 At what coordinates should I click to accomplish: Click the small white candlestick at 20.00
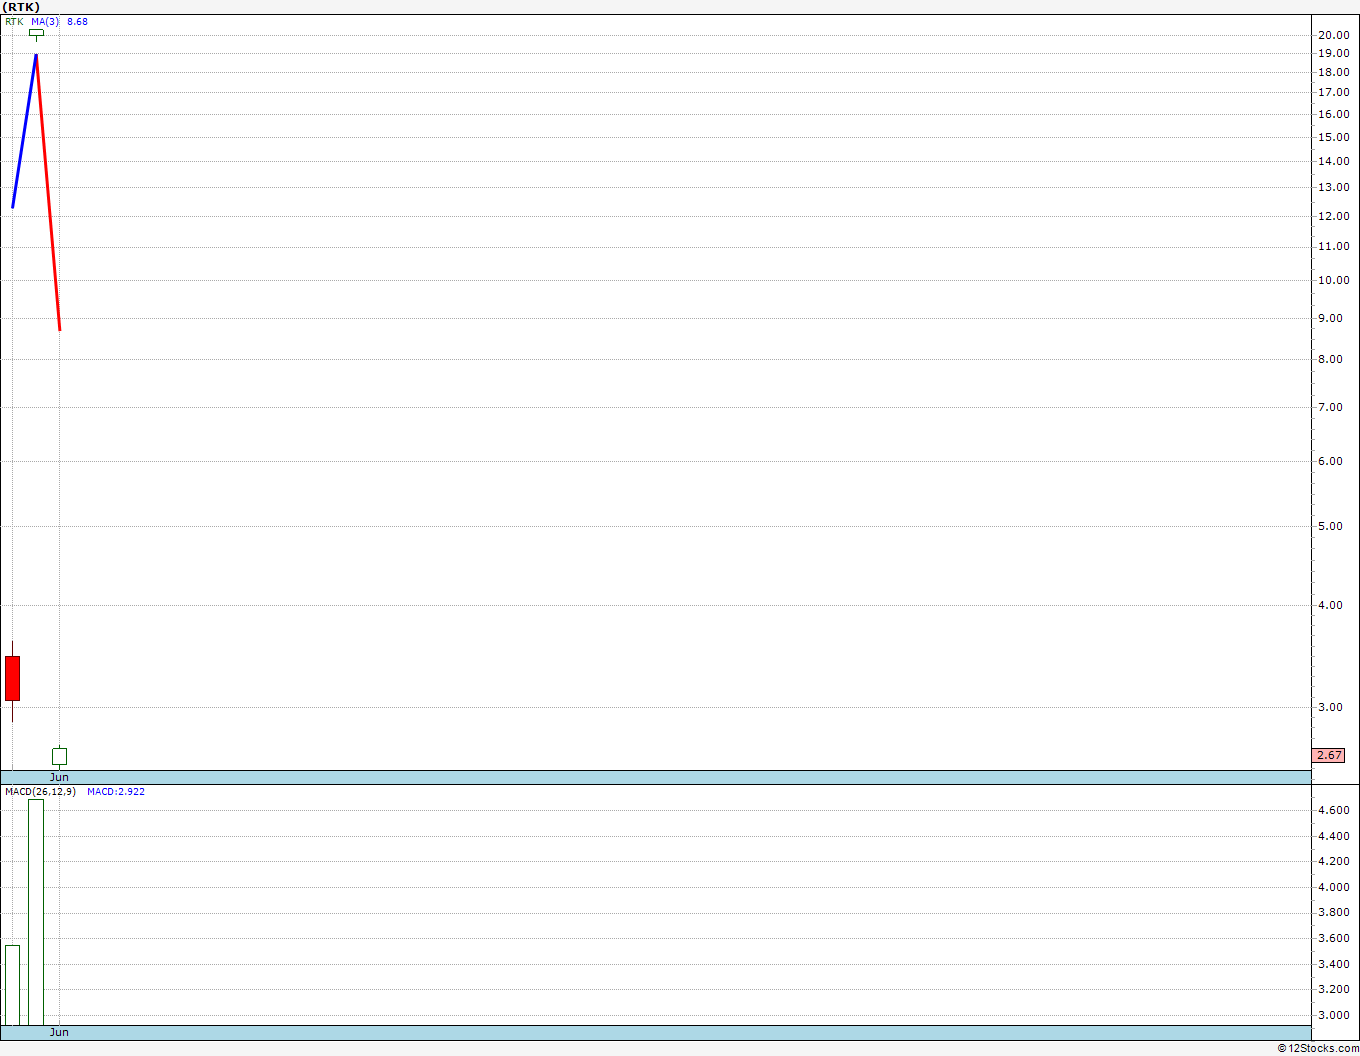tap(36, 33)
